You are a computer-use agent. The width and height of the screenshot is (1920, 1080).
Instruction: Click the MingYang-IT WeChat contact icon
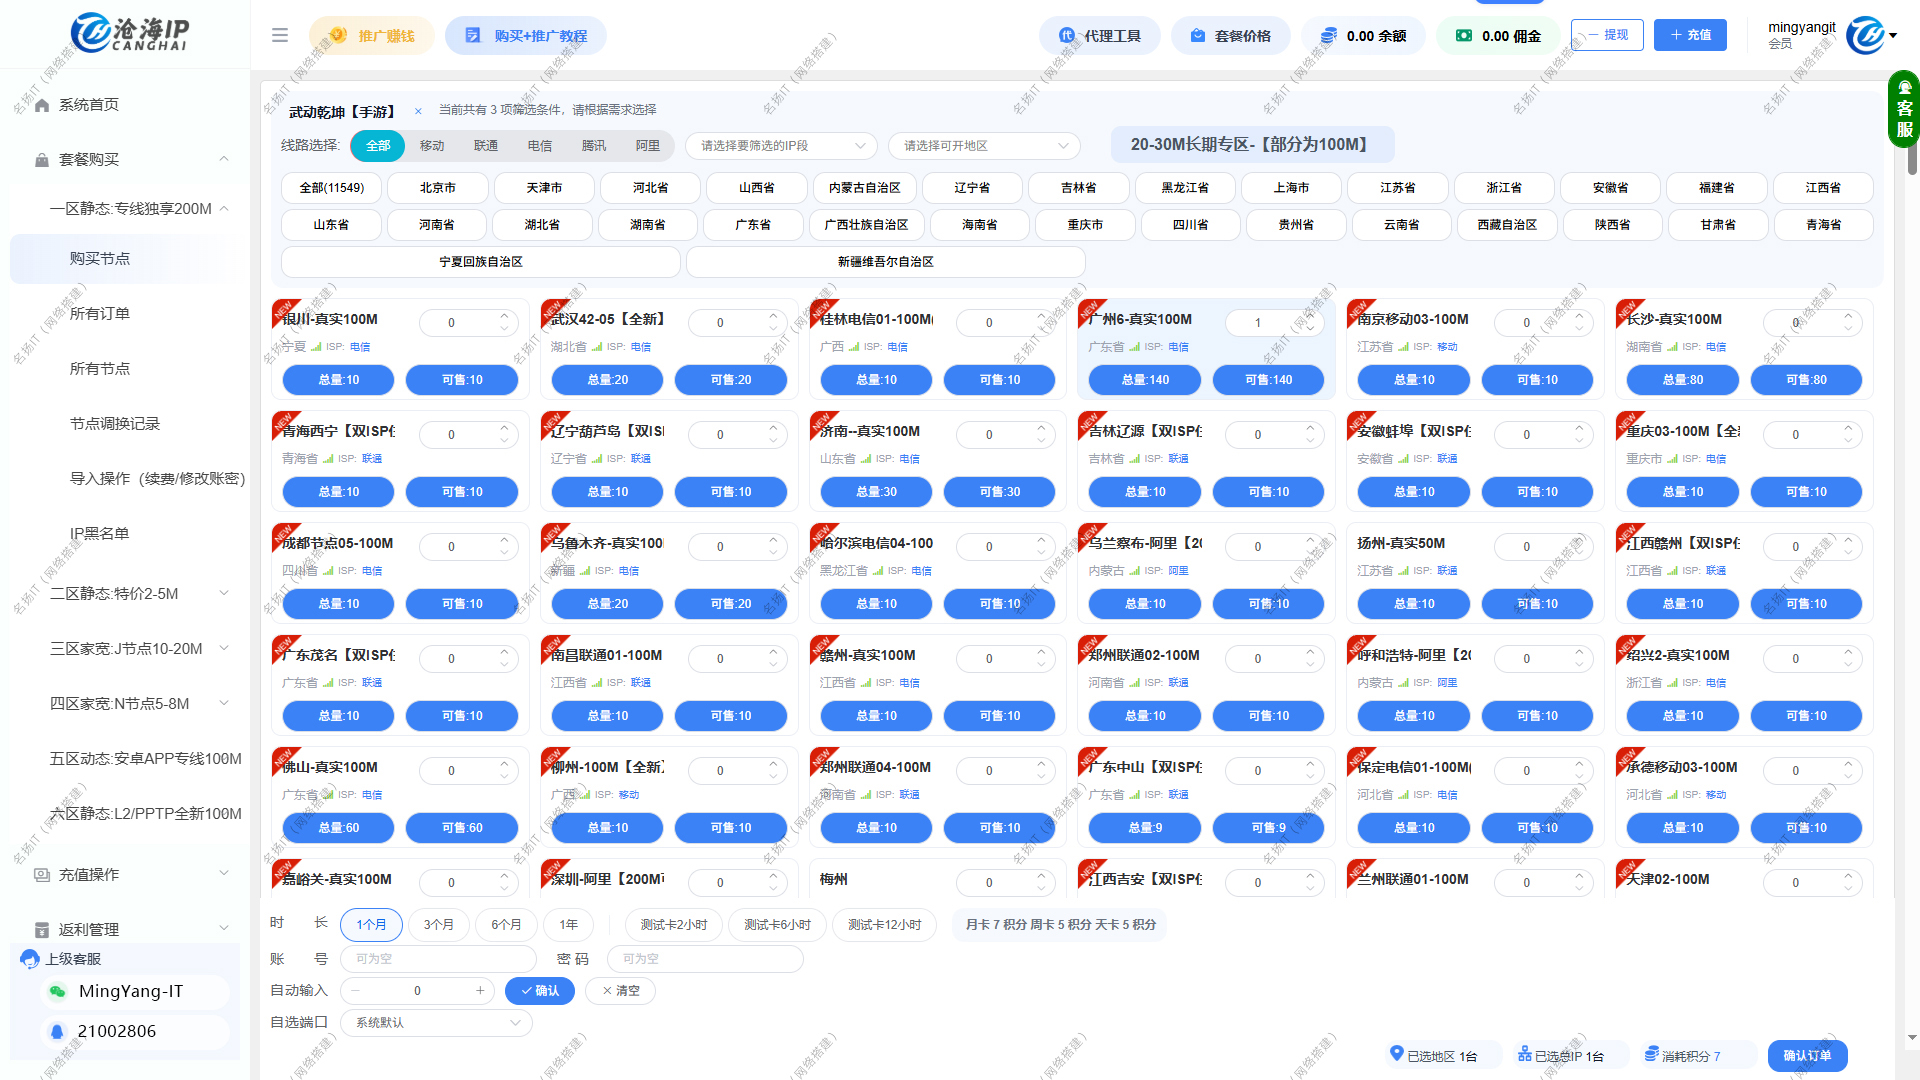(x=58, y=992)
